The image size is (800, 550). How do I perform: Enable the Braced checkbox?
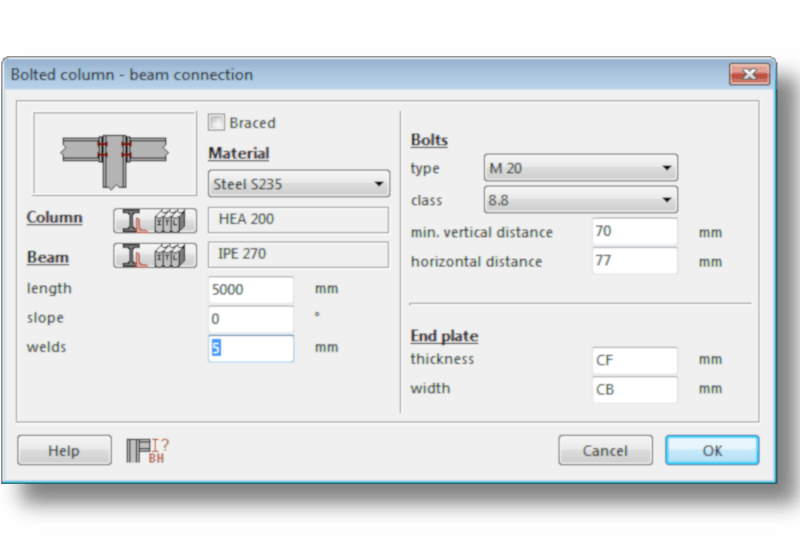(216, 122)
